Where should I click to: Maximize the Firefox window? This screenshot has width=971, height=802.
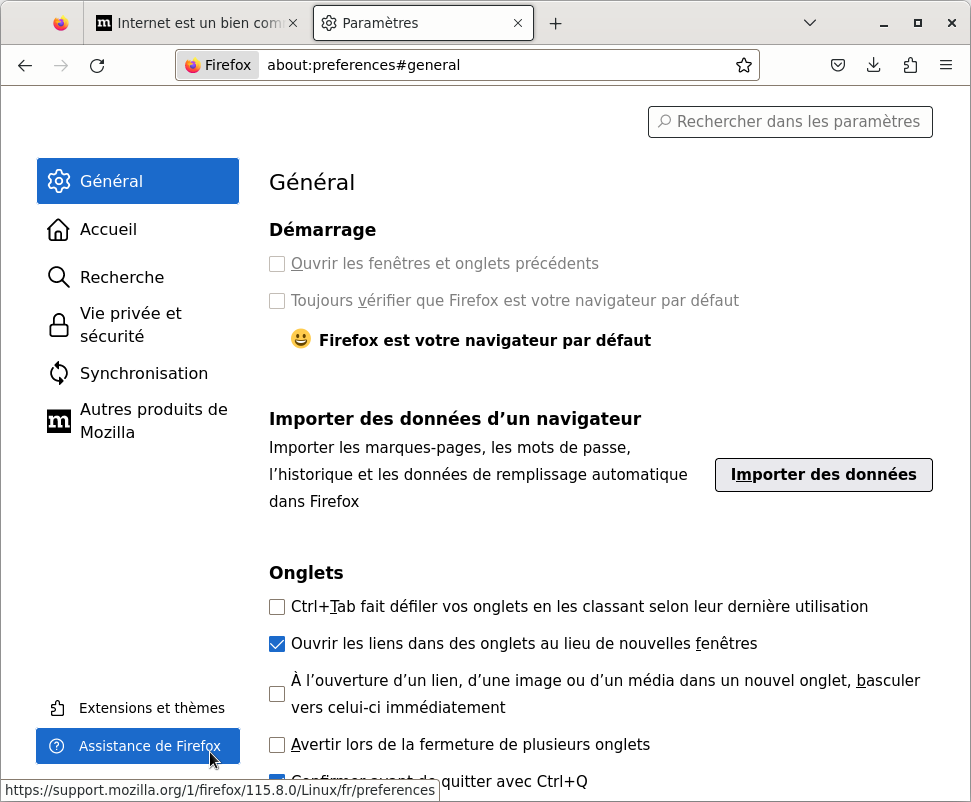pos(918,24)
